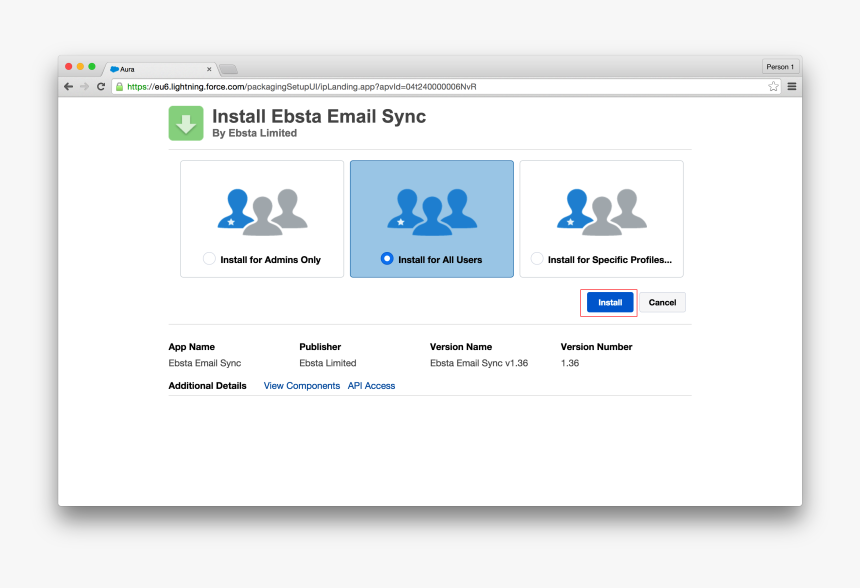860x588 pixels.
Task: Select Install for All Users radio
Action: tap(387, 258)
